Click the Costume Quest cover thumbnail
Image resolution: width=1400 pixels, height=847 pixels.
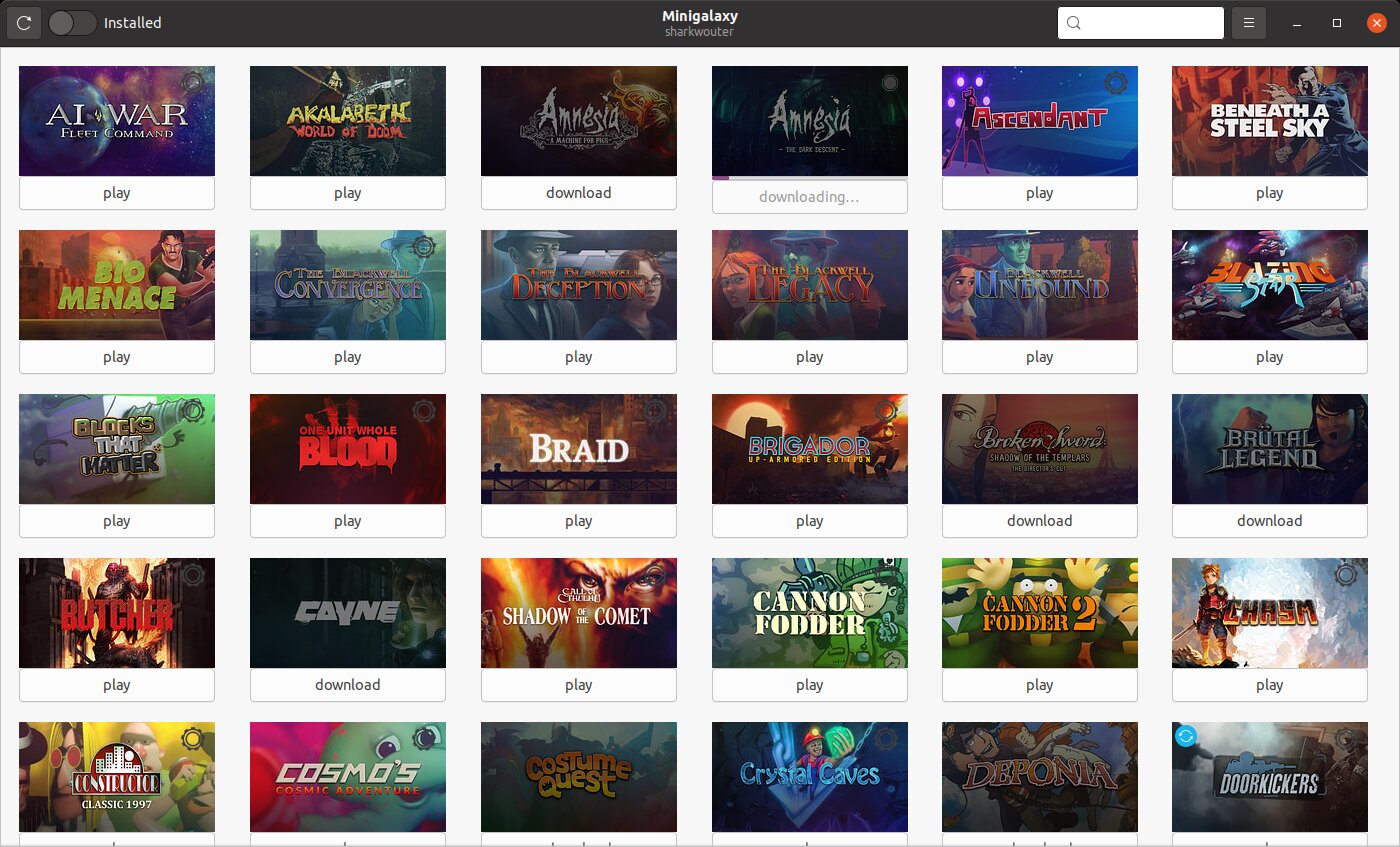[x=579, y=777]
